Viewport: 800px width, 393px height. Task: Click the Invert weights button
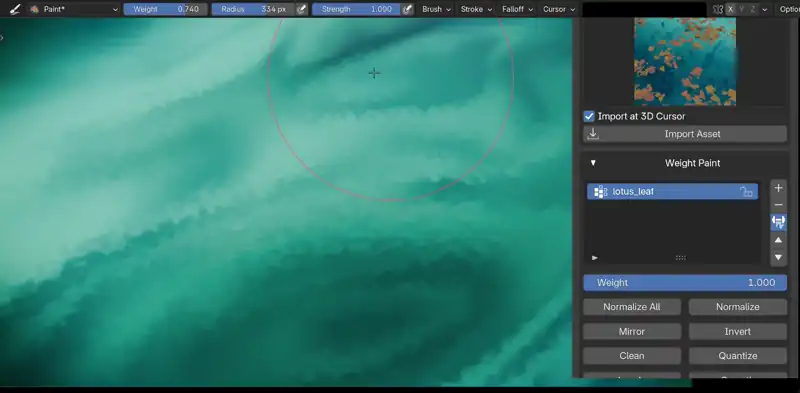click(738, 331)
